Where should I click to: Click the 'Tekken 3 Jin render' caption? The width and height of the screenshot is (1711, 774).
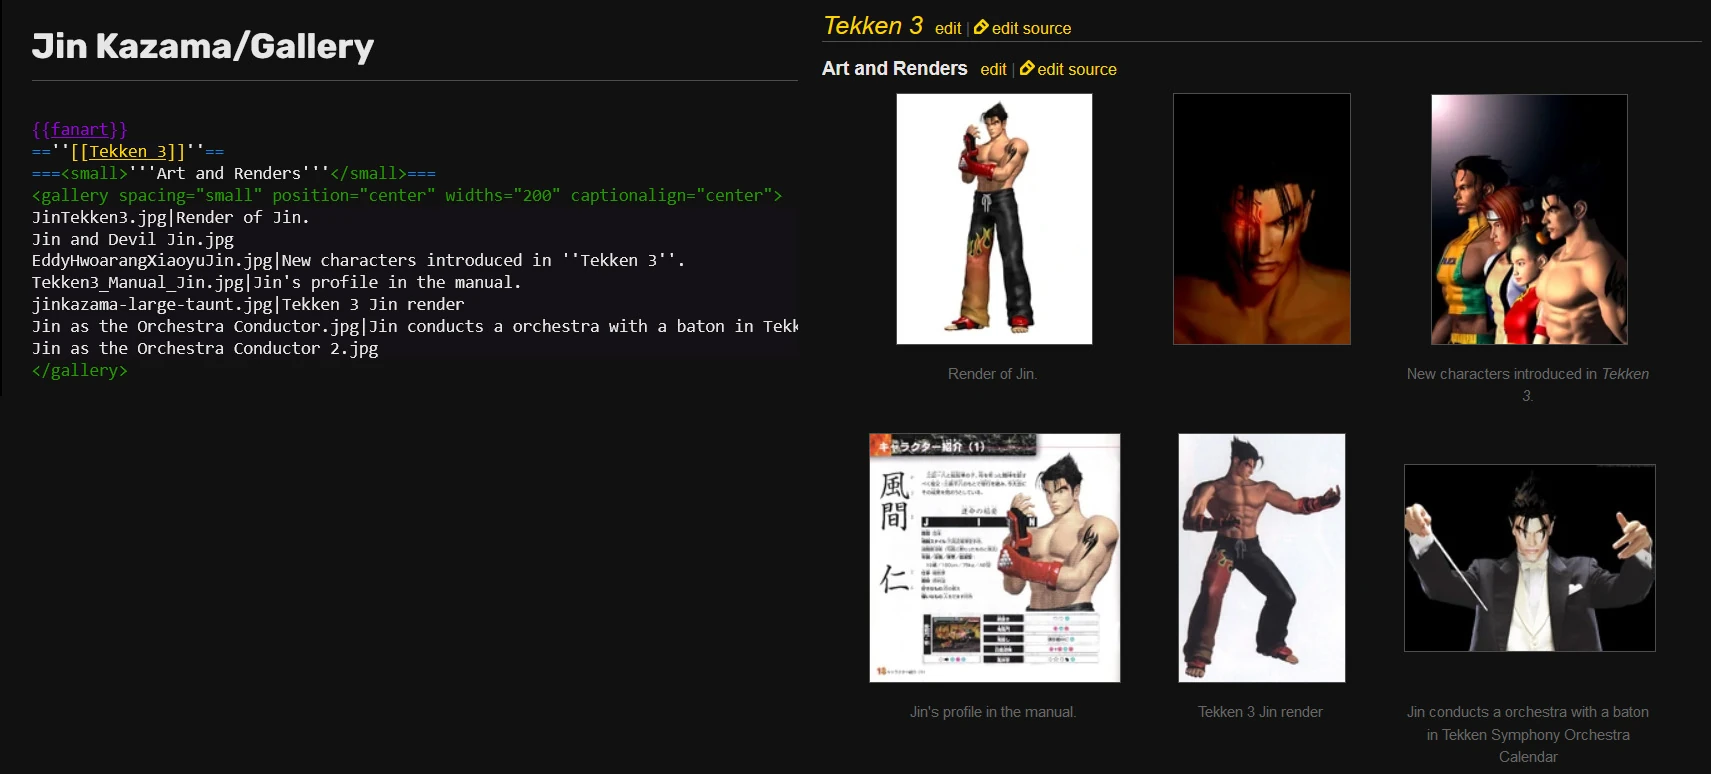1260,712
